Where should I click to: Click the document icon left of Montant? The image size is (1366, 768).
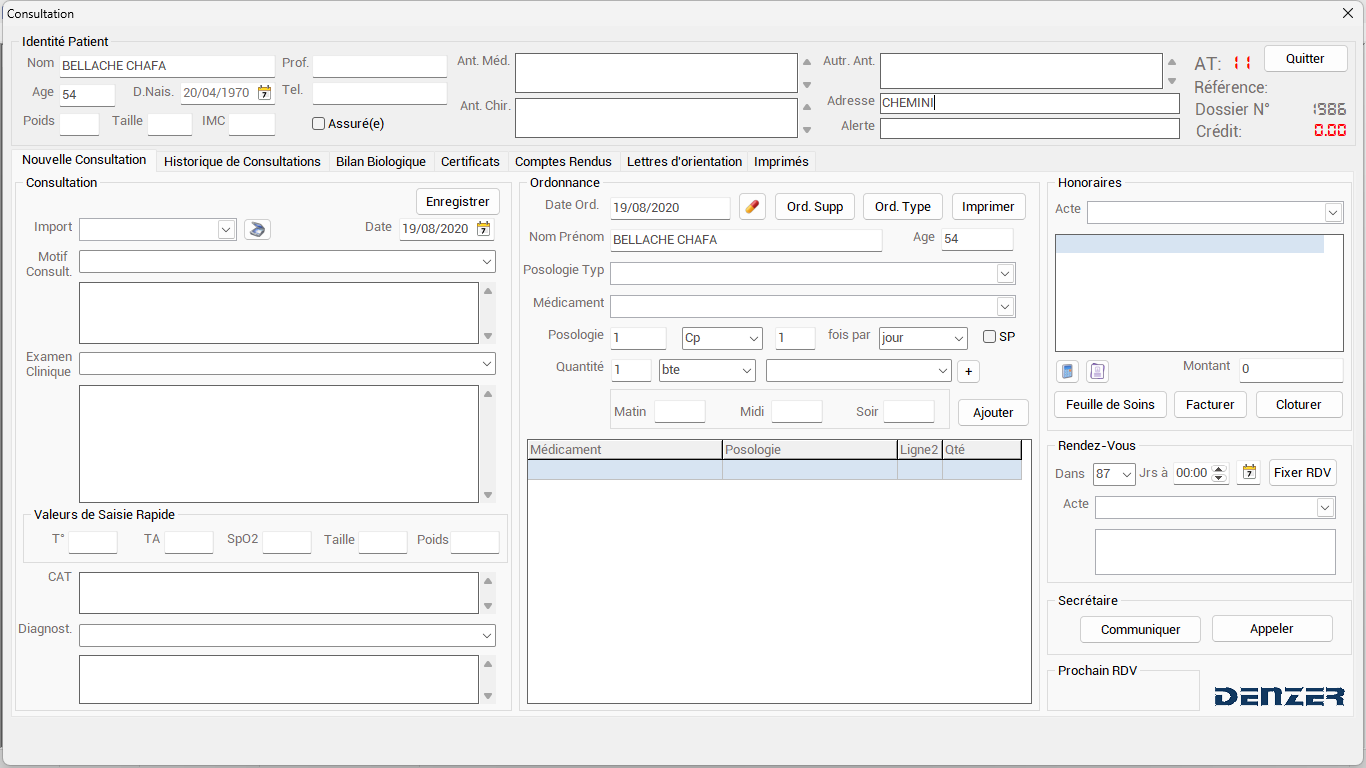[x=1097, y=372]
